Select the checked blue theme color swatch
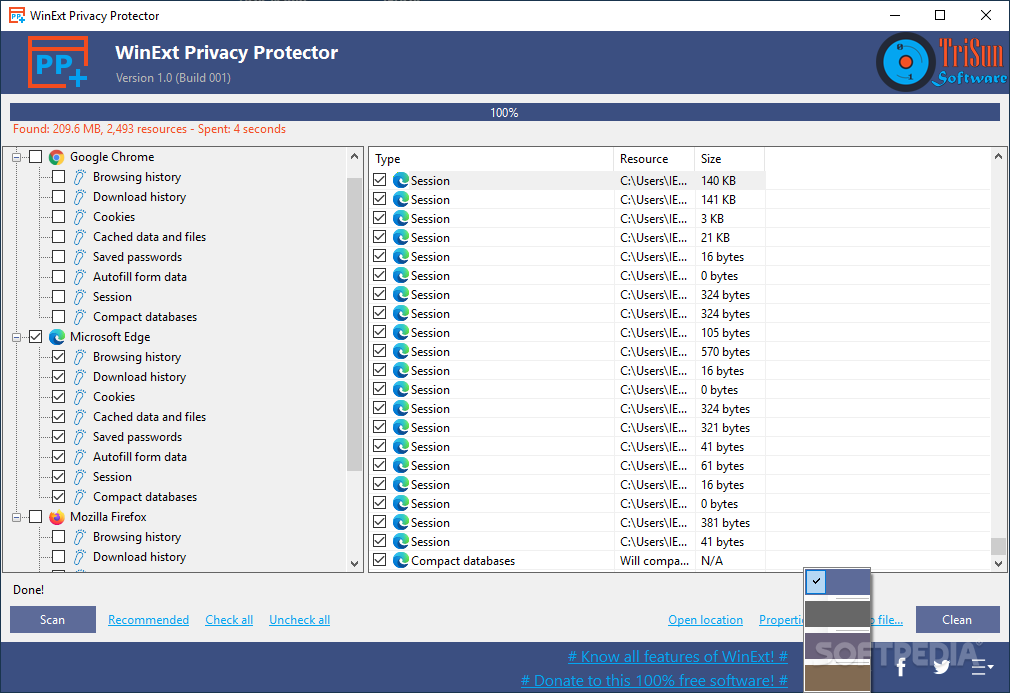Image resolution: width=1010 pixels, height=693 pixels. coord(837,582)
